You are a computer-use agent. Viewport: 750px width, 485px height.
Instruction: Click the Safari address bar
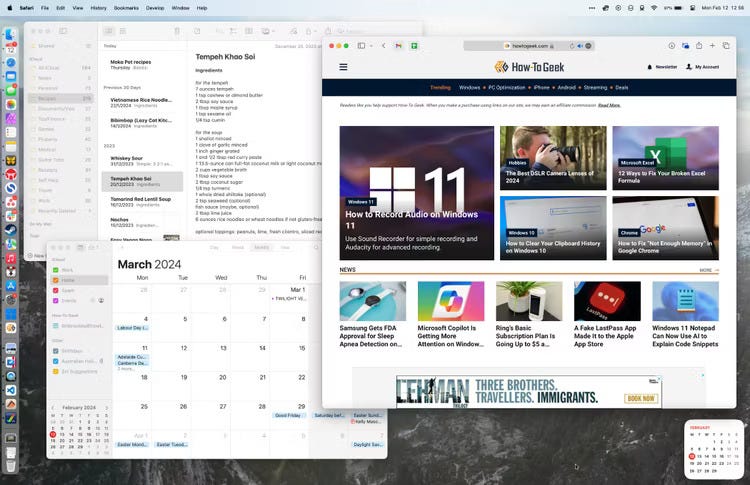[x=529, y=46]
